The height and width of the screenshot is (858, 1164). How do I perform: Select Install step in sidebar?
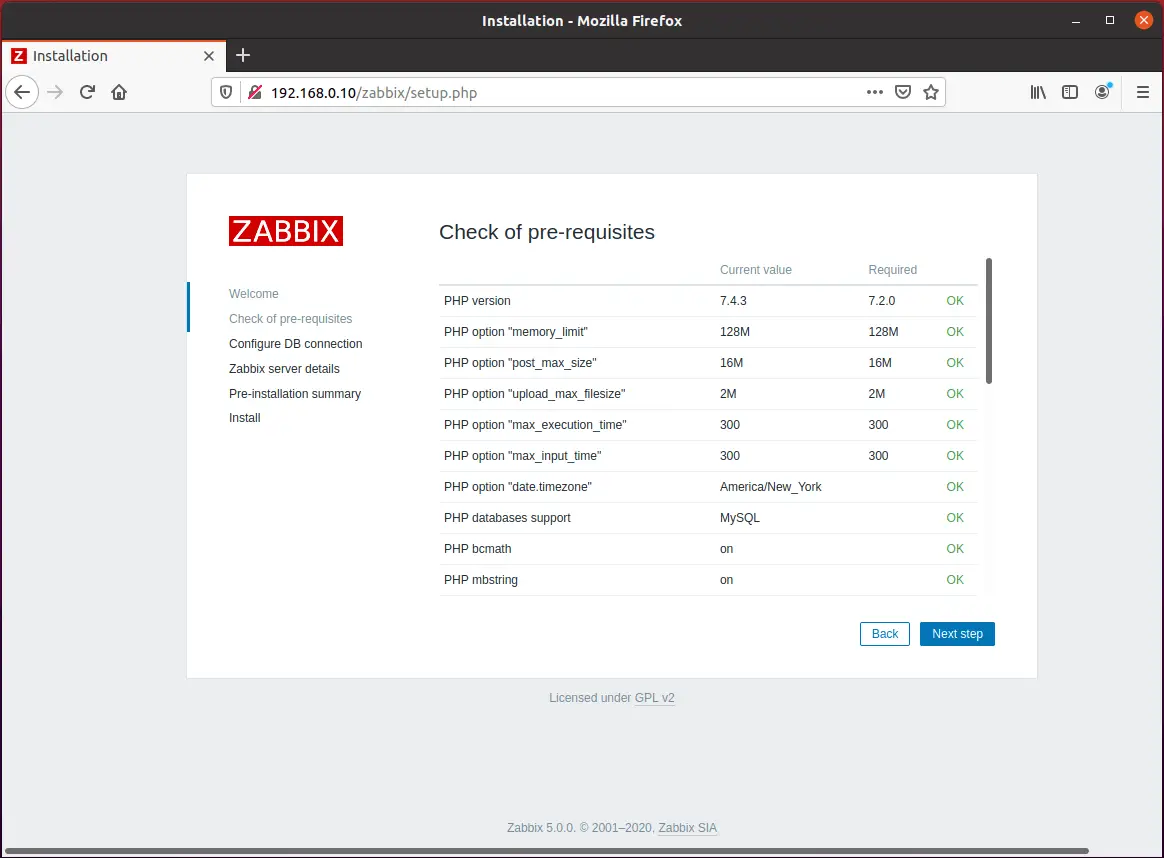pyautogui.click(x=244, y=418)
